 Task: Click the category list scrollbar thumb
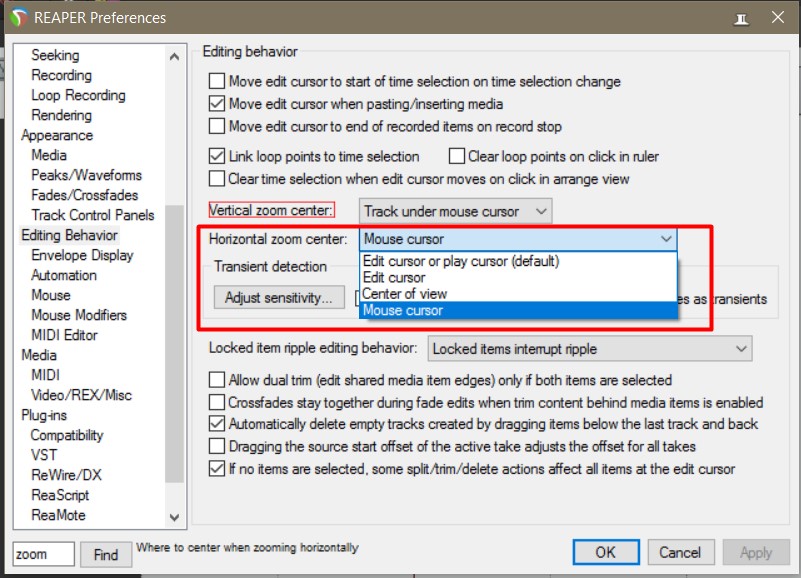point(174,343)
